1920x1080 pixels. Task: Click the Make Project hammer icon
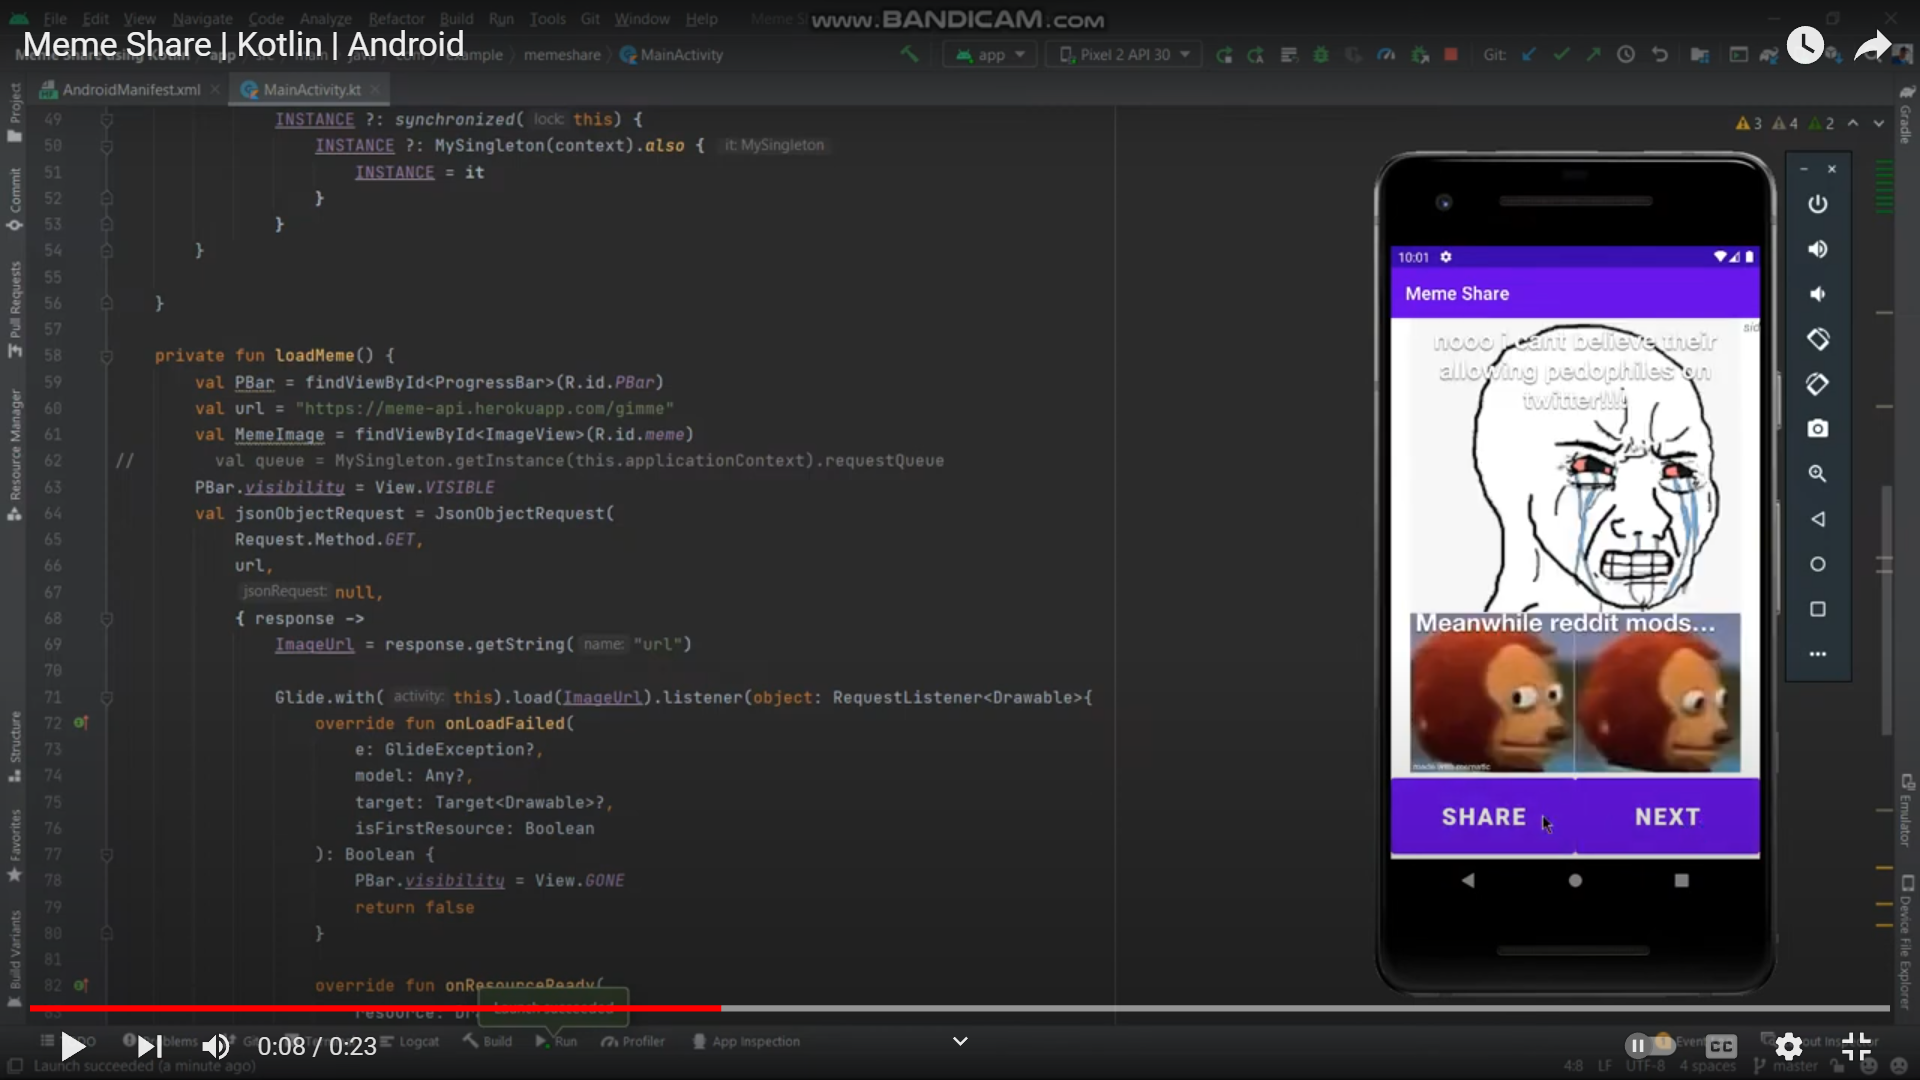(x=909, y=54)
